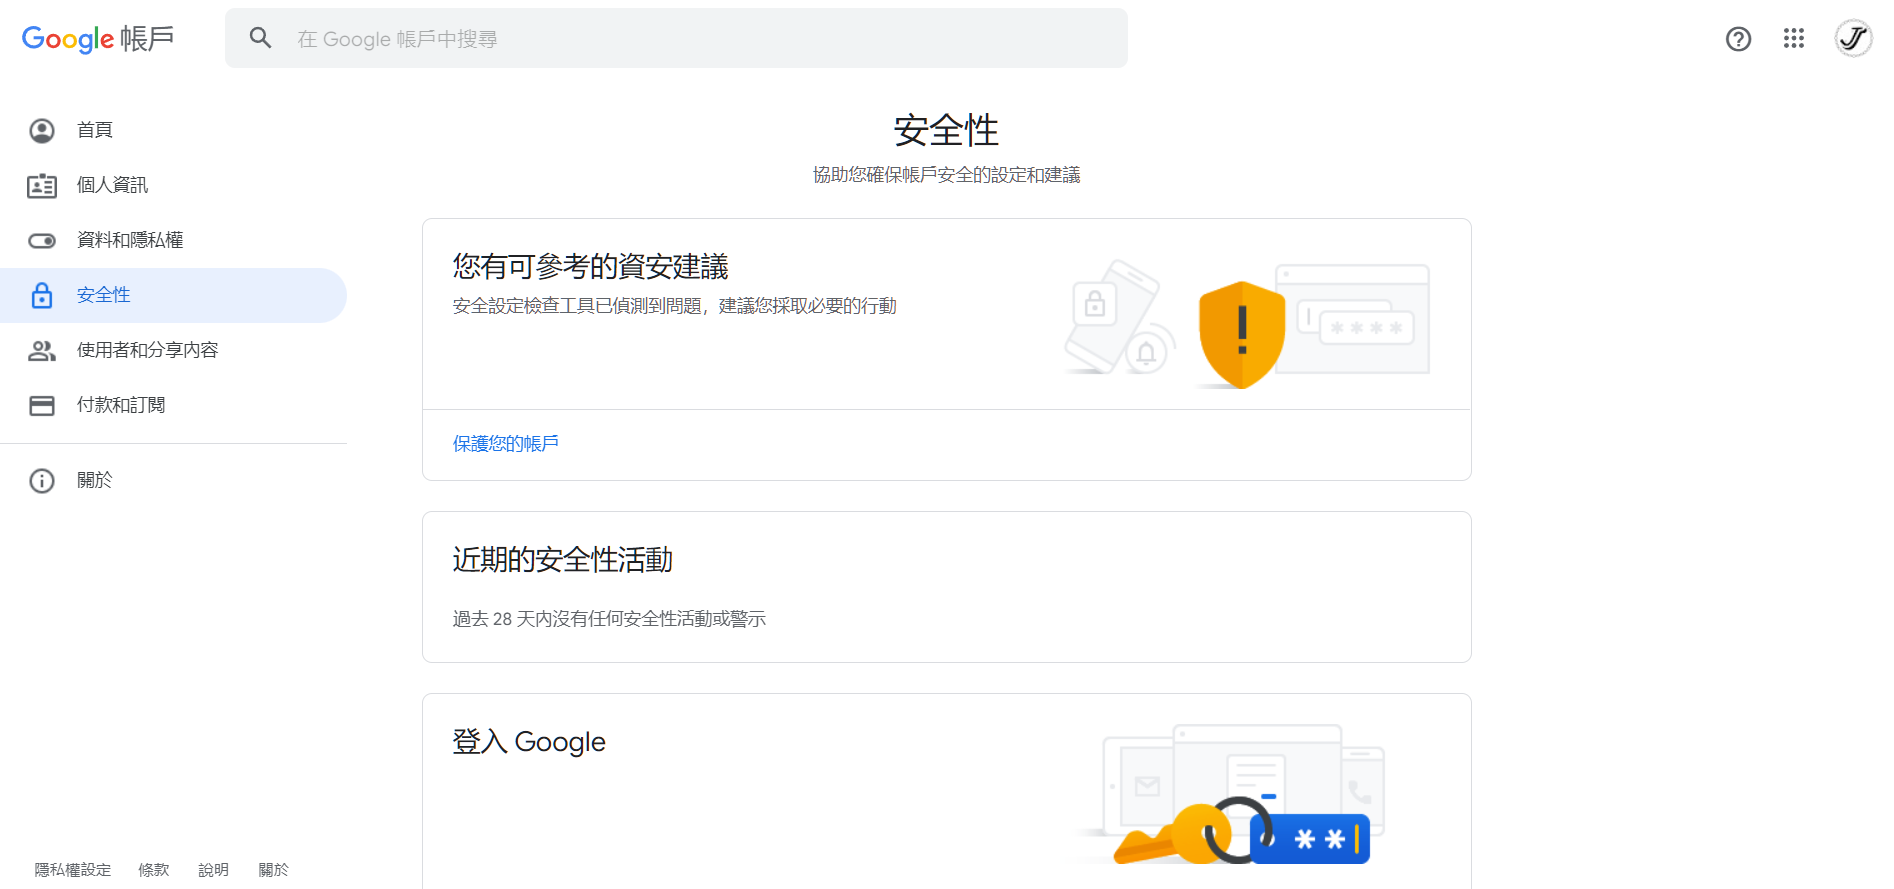The width and height of the screenshot is (1894, 889).
Task: Click 過去 28 天內沒有任何安全性活動或警示 text
Action: point(609,619)
